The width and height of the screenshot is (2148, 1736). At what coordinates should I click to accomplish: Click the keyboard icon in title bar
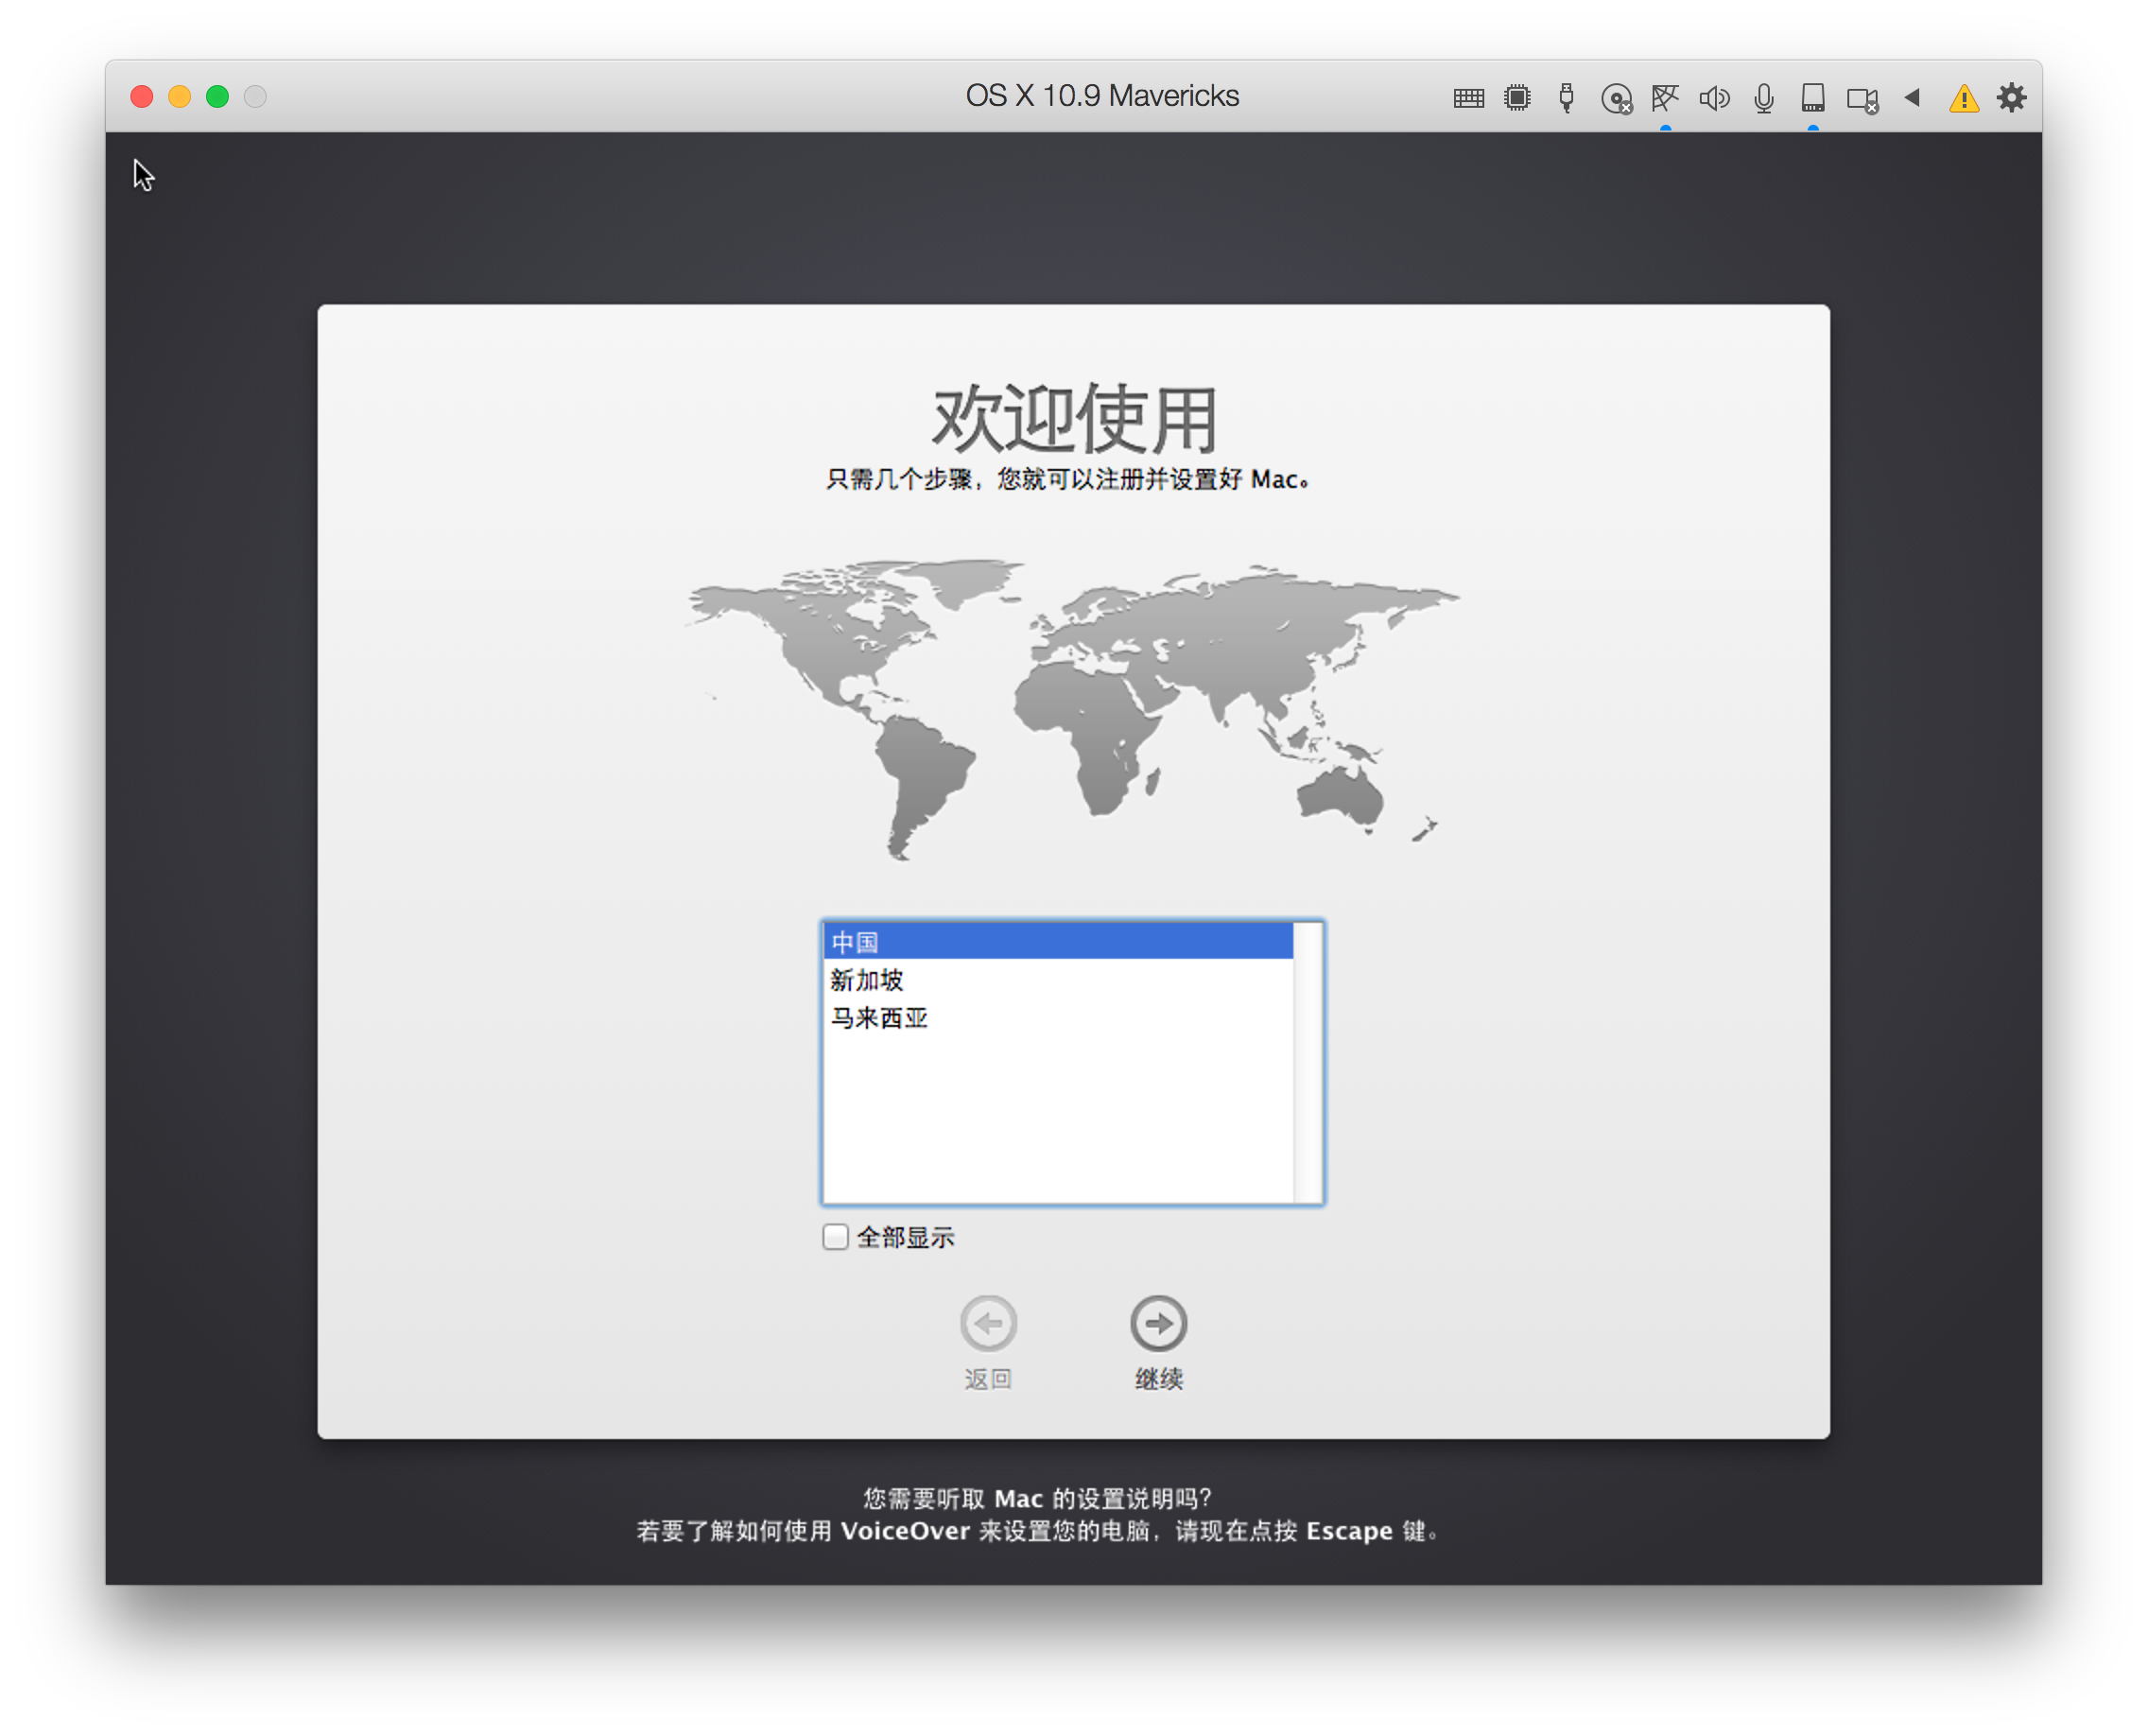point(1468,98)
